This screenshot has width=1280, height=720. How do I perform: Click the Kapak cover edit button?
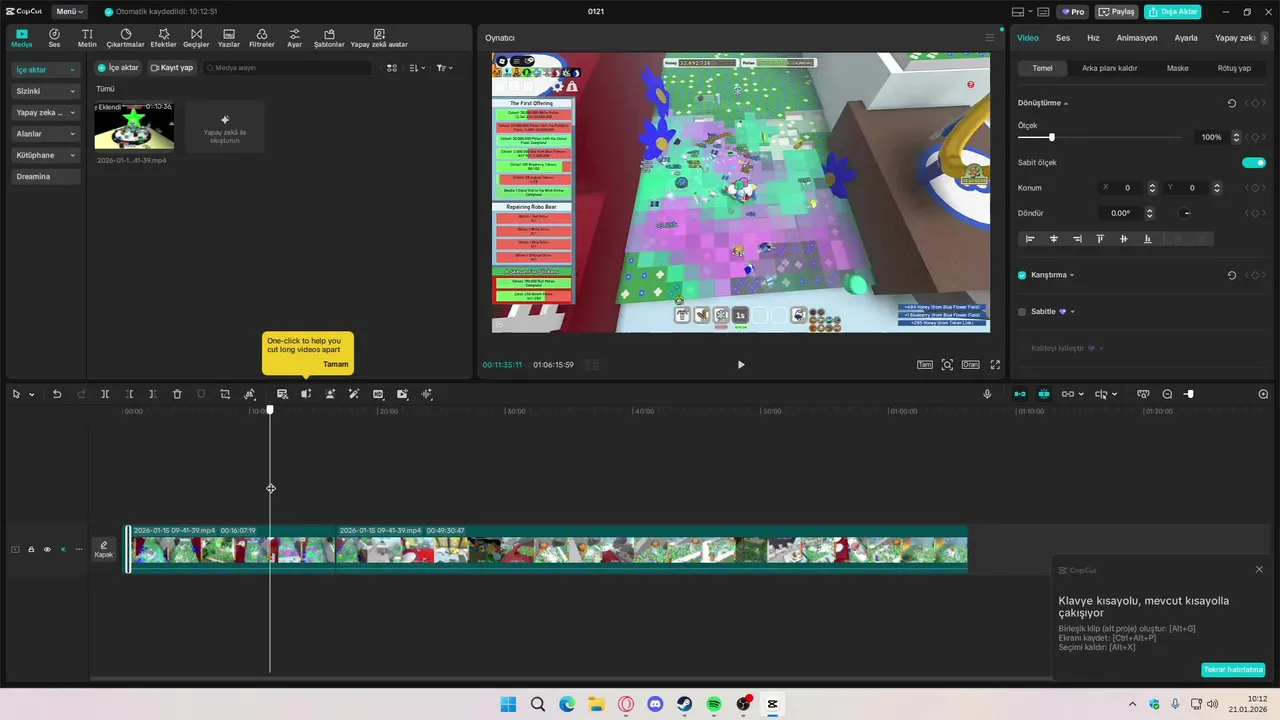pyautogui.click(x=104, y=549)
